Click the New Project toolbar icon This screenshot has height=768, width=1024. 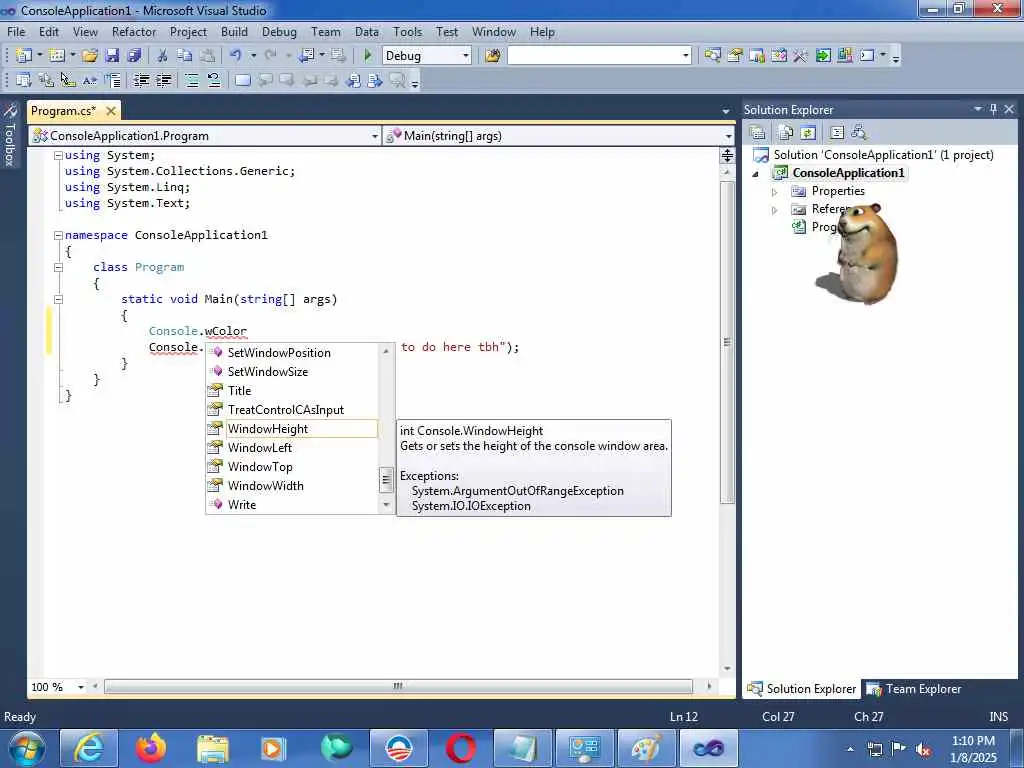click(24, 56)
